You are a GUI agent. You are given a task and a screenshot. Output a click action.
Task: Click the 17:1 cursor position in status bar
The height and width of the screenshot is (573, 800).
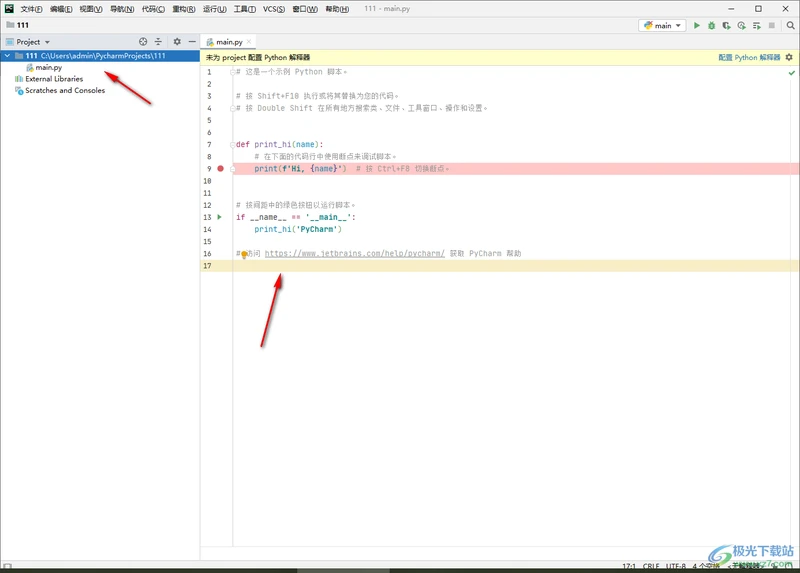[x=629, y=566]
